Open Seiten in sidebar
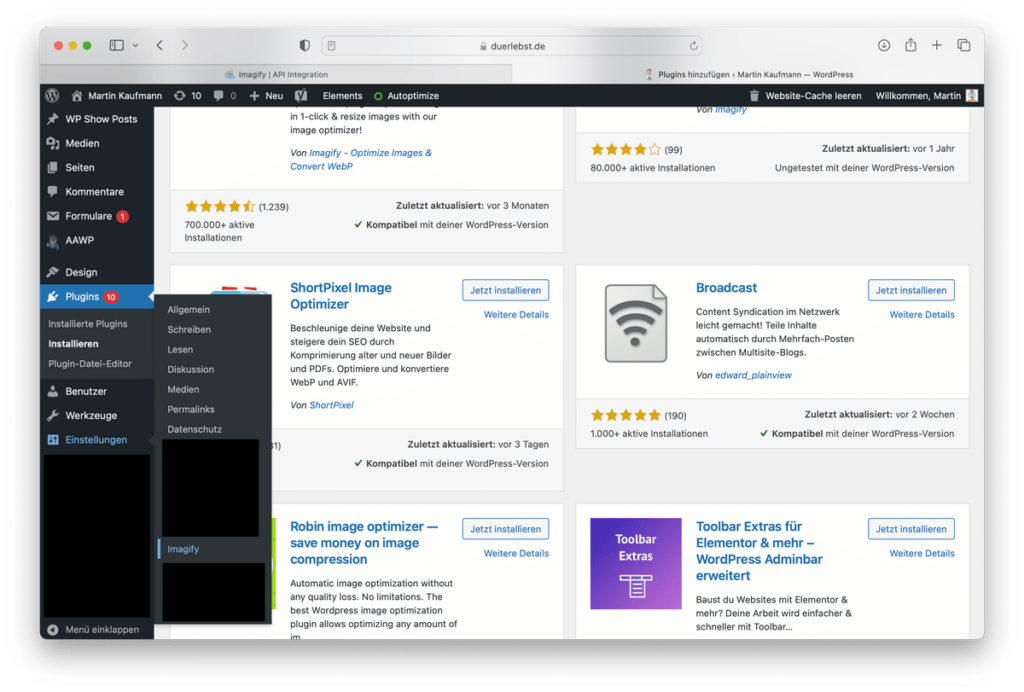 point(97,167)
